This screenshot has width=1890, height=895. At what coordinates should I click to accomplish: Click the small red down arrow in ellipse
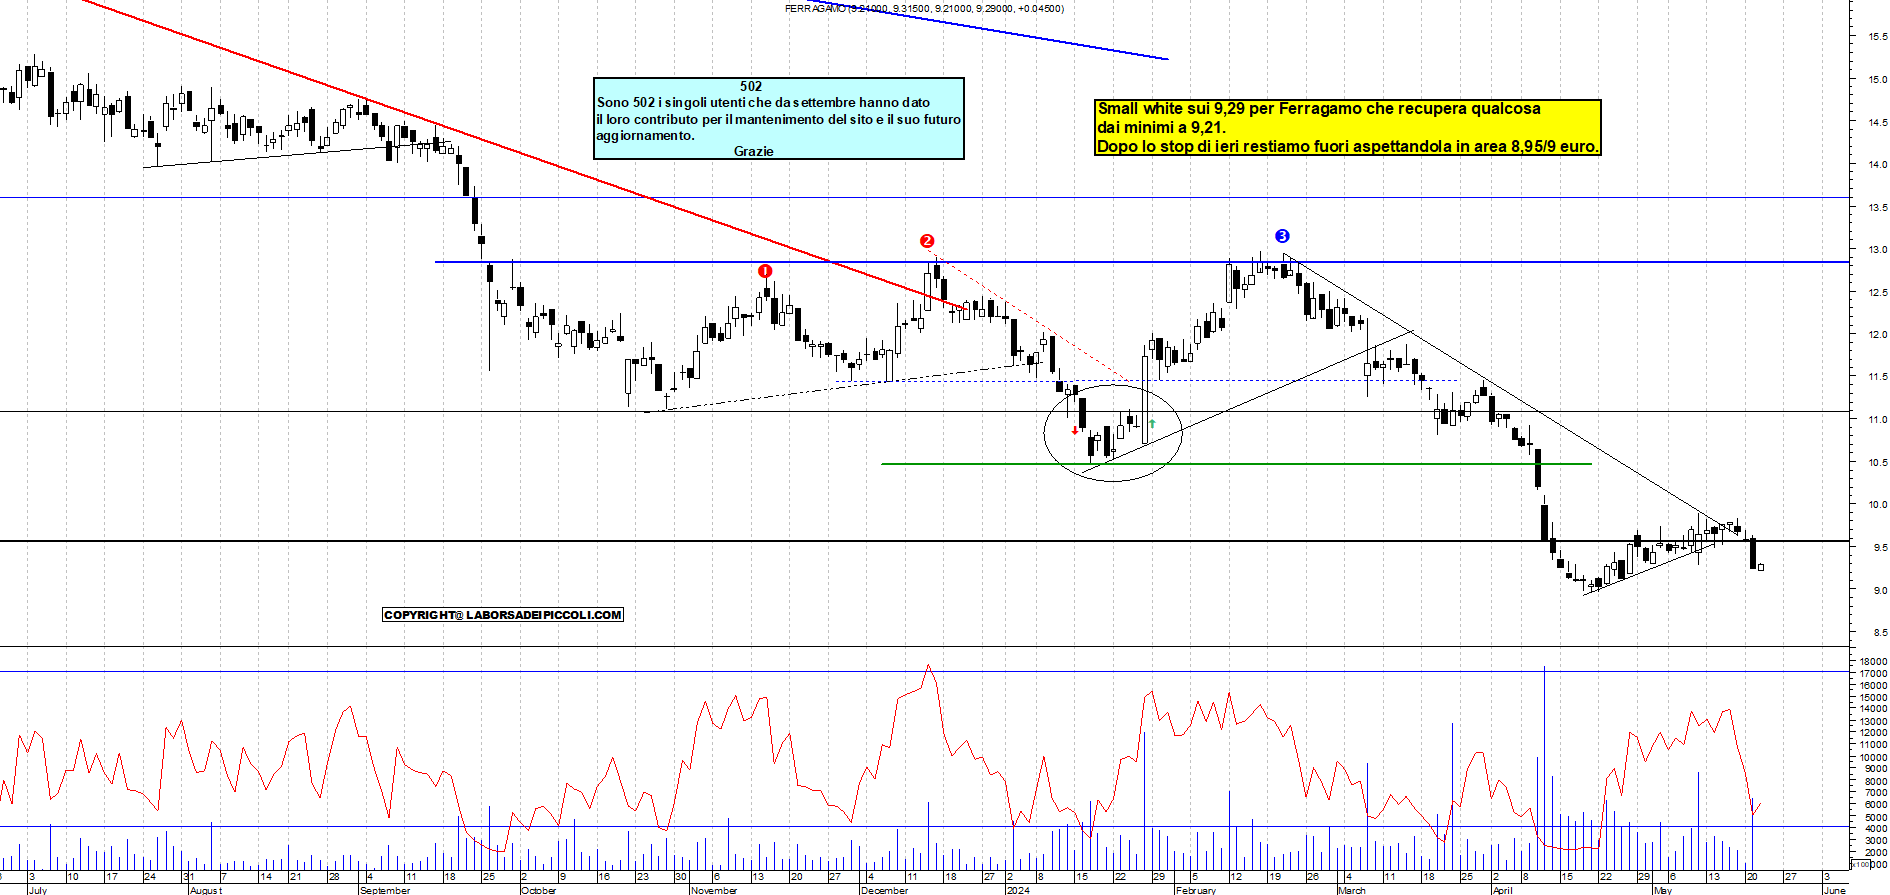point(1075,430)
